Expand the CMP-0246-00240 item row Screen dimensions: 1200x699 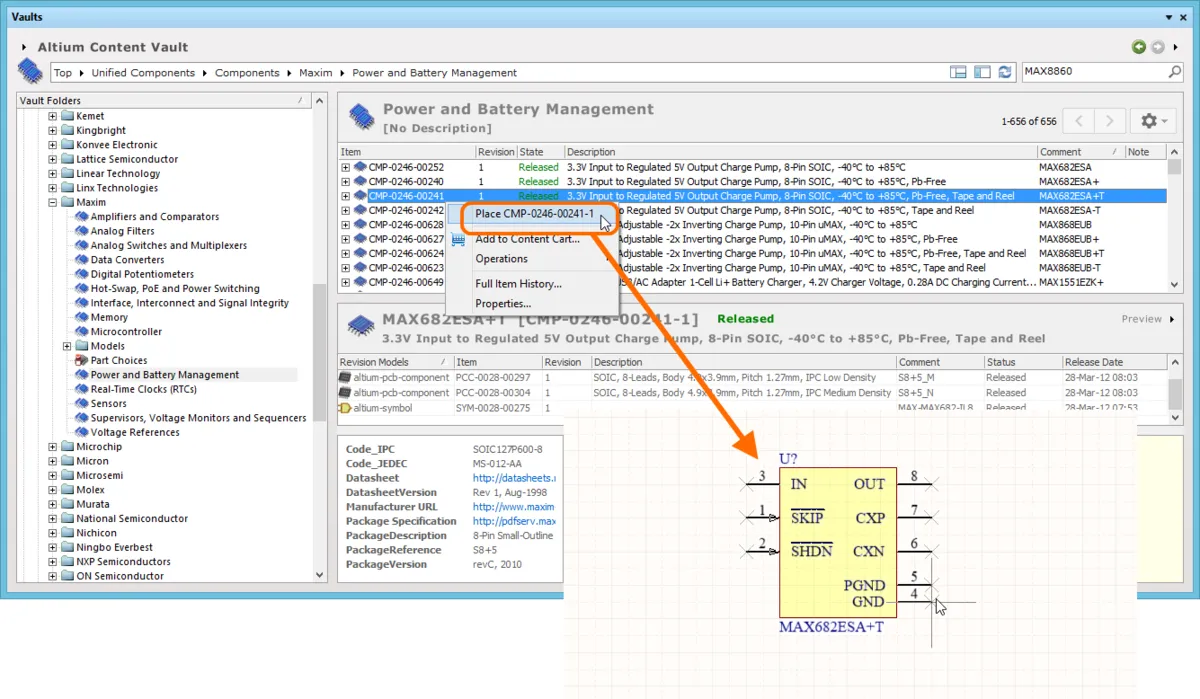coord(345,182)
